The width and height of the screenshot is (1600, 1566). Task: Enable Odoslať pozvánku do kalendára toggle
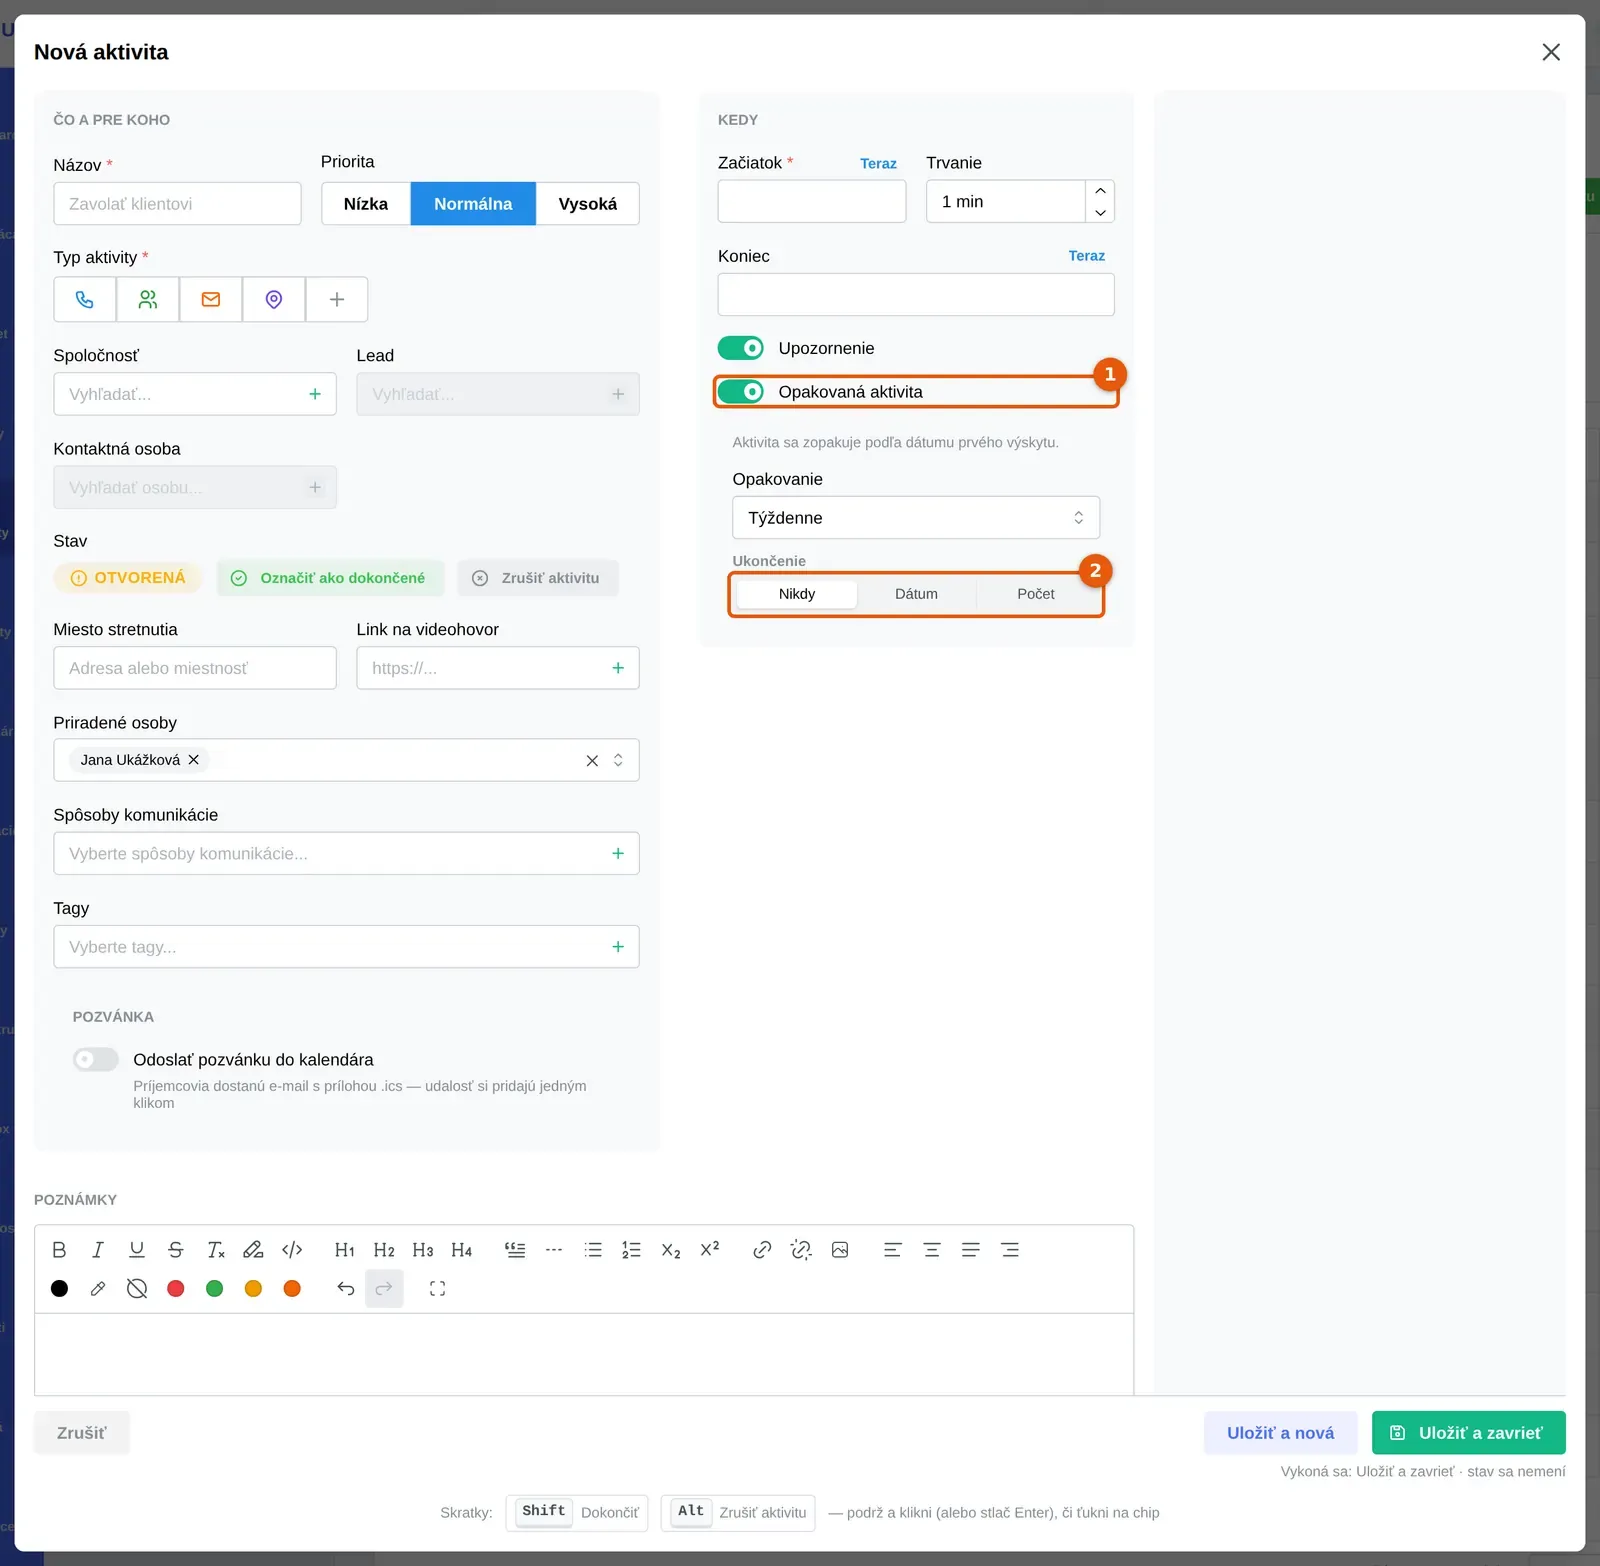pos(96,1059)
